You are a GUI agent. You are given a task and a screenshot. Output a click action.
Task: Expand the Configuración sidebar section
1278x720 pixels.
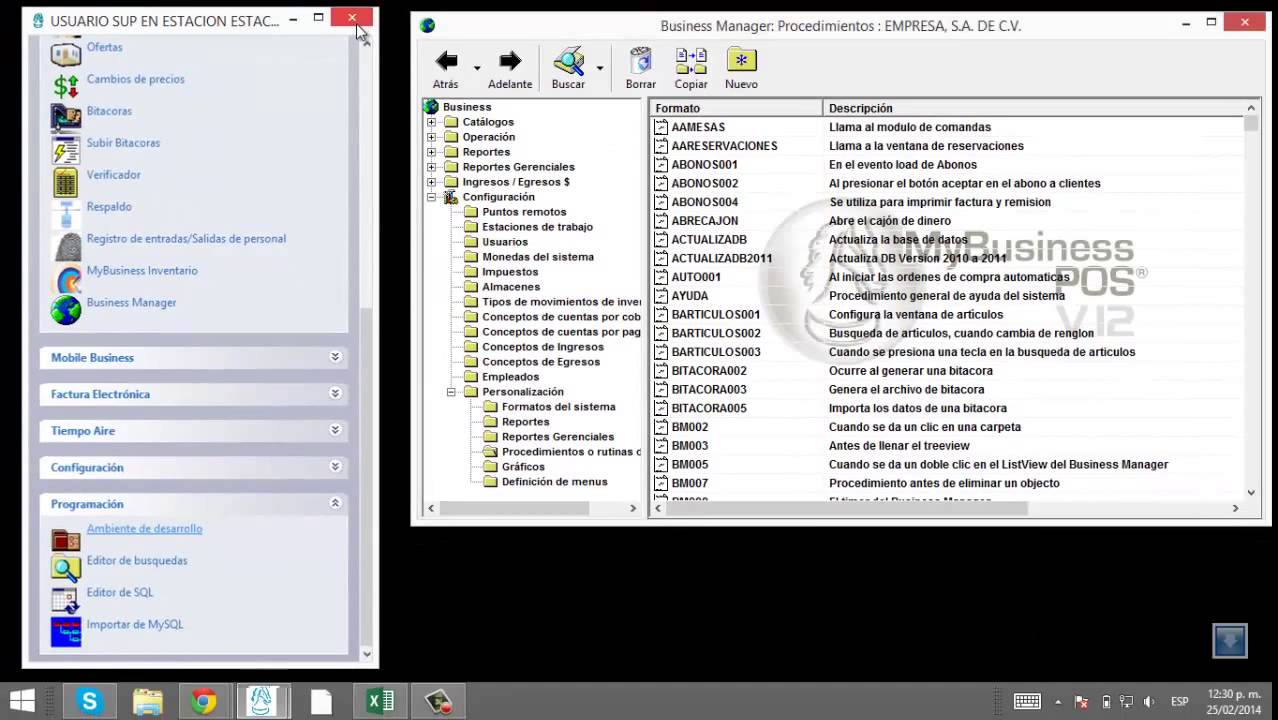coord(335,467)
